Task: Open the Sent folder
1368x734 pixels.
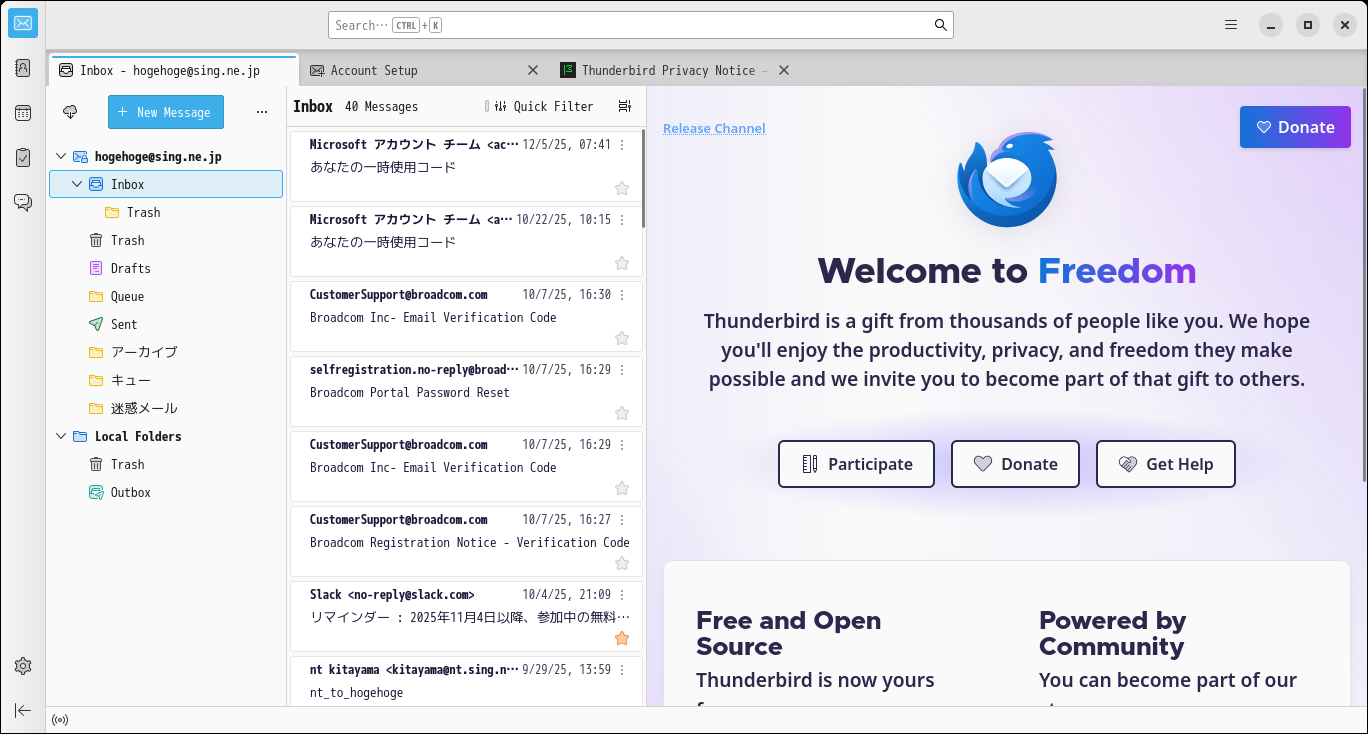Action: coord(166,324)
